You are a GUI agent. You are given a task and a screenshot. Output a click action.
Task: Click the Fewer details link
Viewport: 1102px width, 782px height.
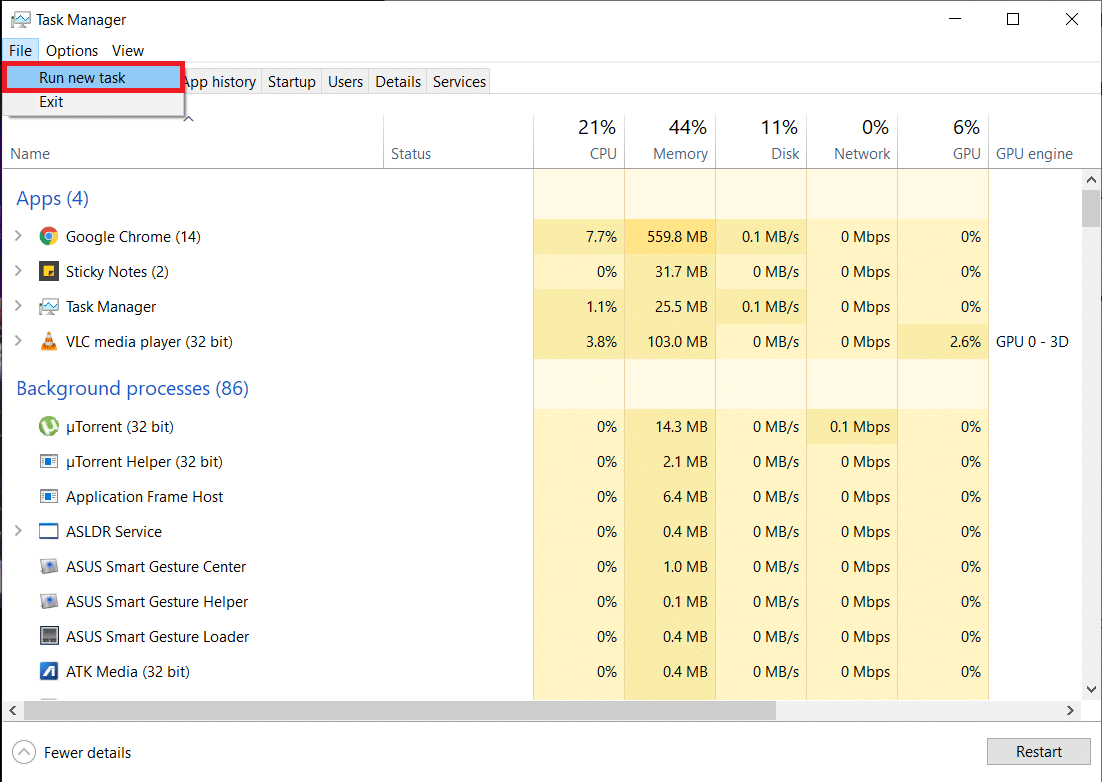tap(87, 752)
